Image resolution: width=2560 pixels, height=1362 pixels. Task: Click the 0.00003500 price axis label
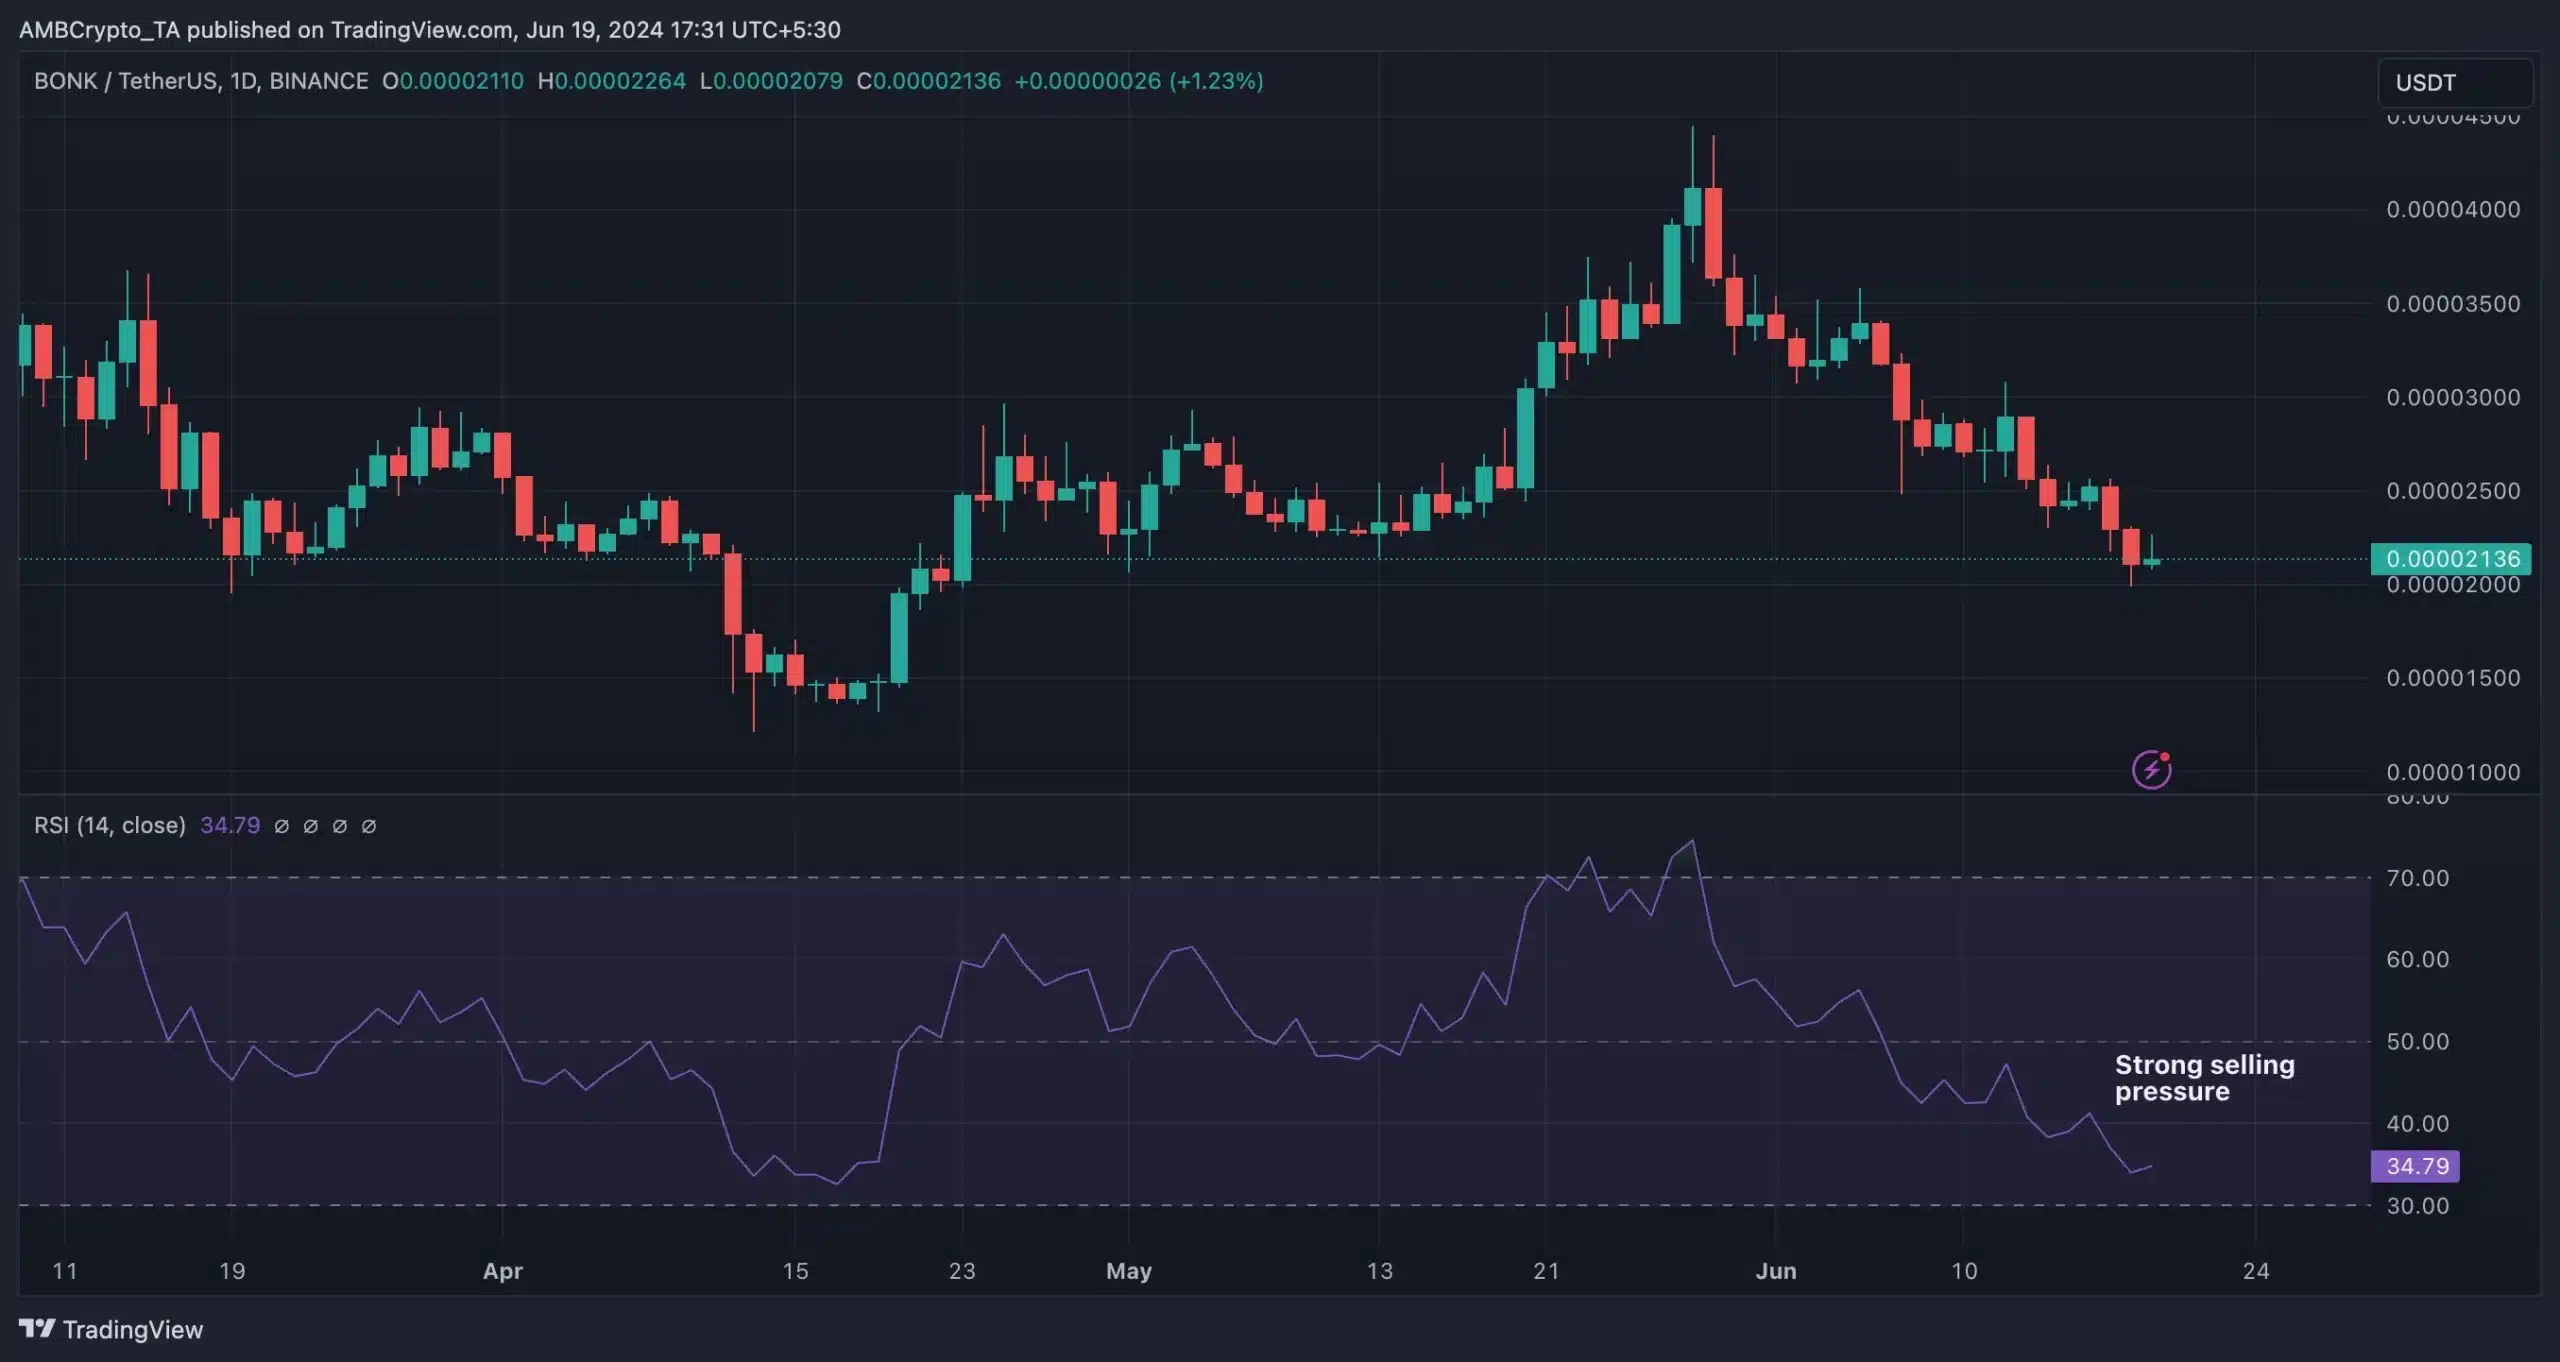click(2453, 303)
